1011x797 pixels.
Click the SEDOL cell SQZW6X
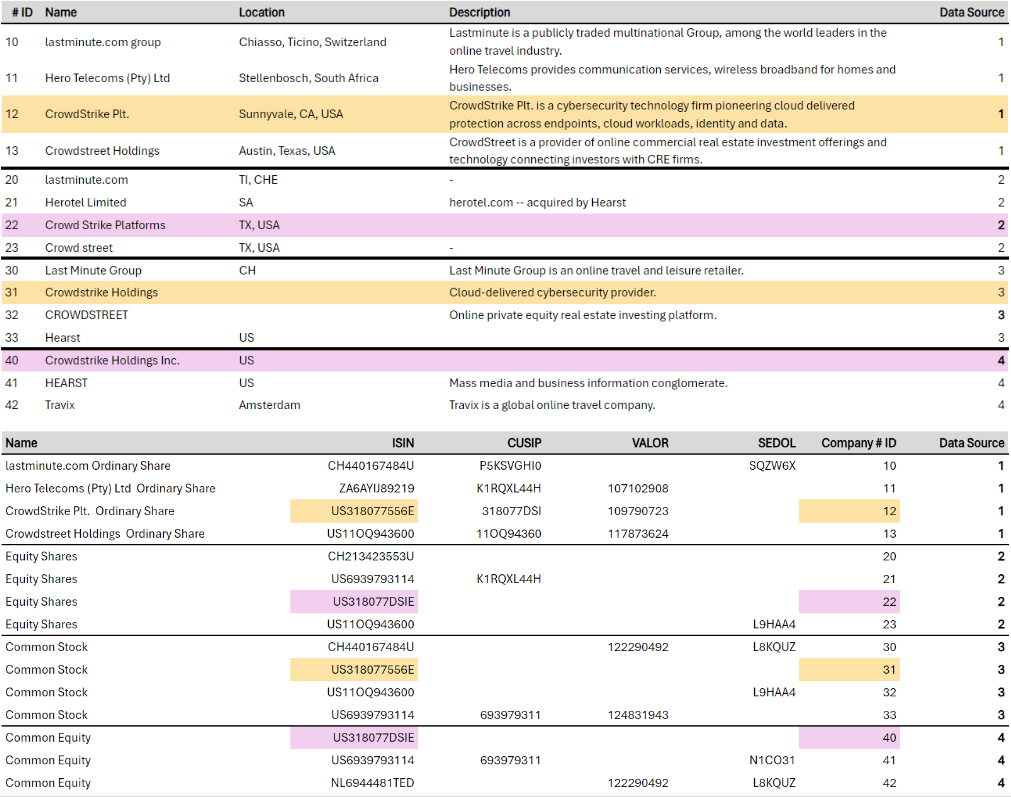tap(772, 466)
